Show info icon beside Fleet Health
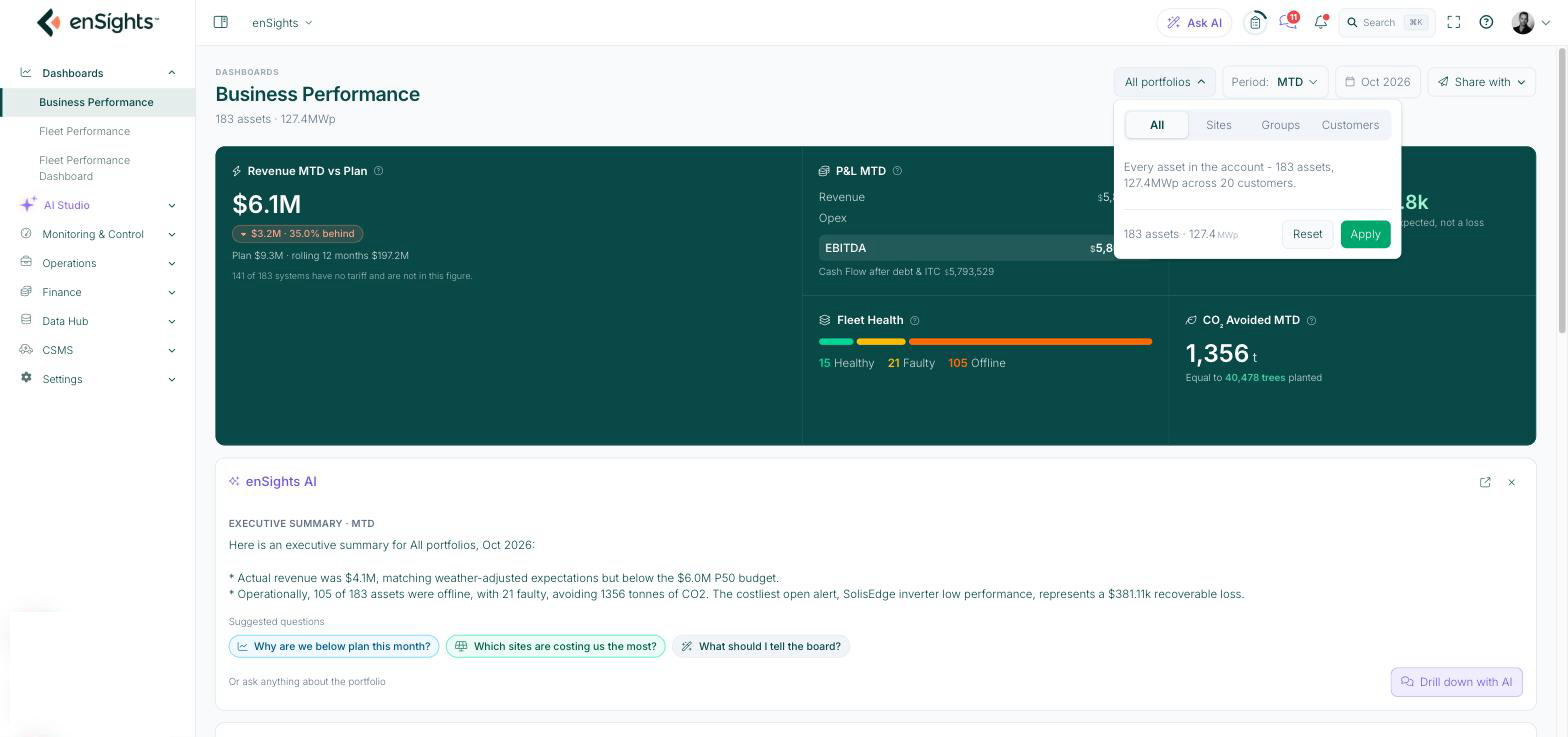 click(914, 320)
